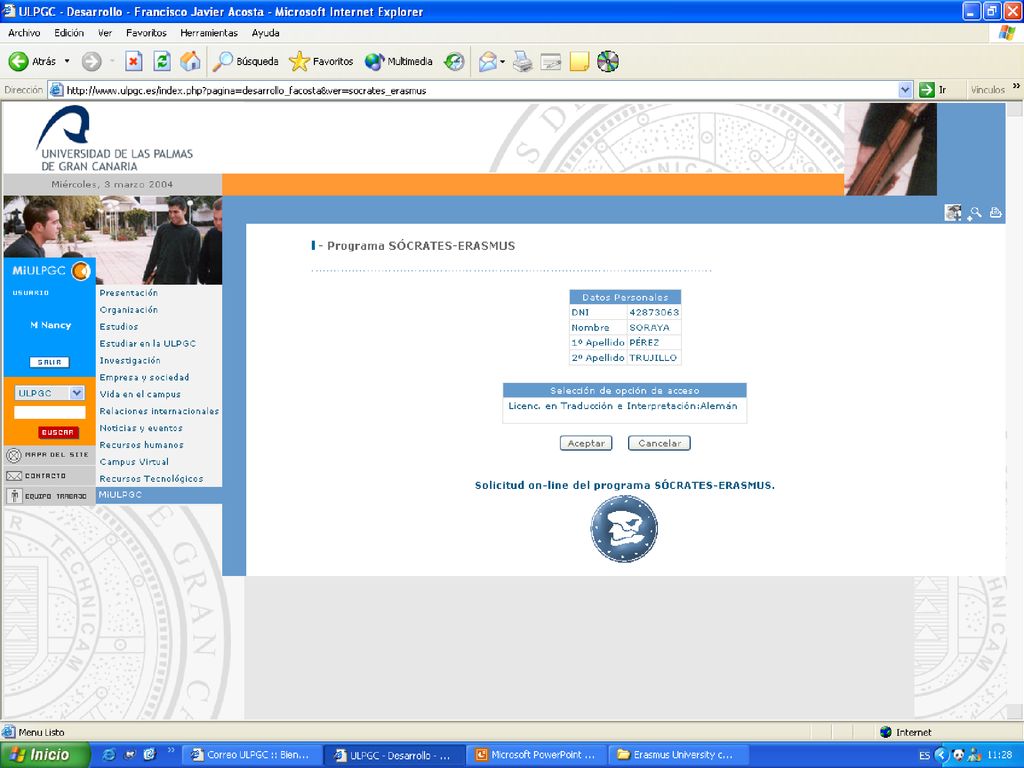The image size is (1024, 768).
Task: Open the Herramientas menu
Action: point(209,33)
